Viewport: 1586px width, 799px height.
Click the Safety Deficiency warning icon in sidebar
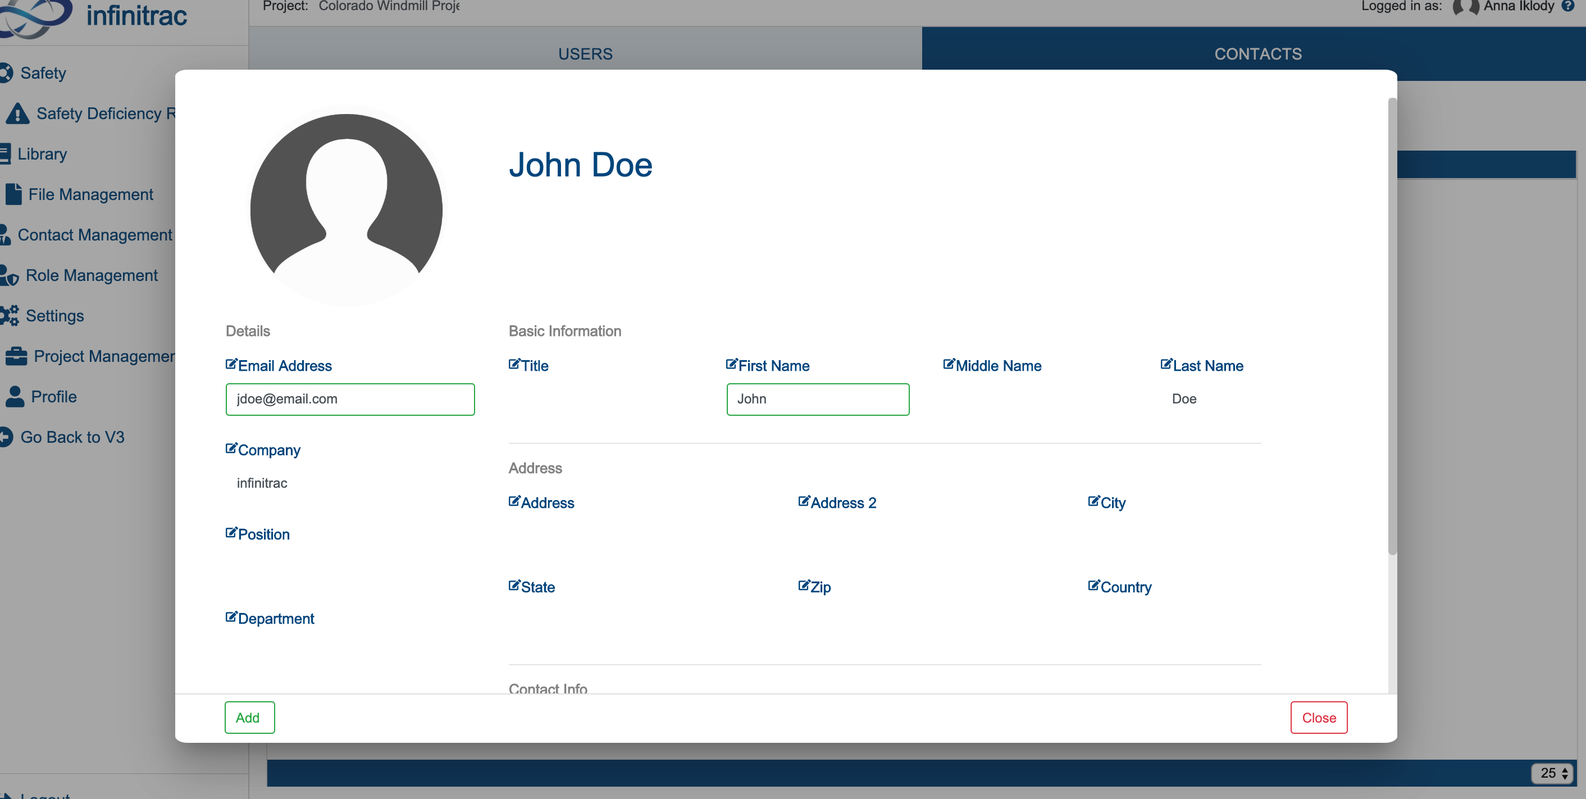point(17,113)
